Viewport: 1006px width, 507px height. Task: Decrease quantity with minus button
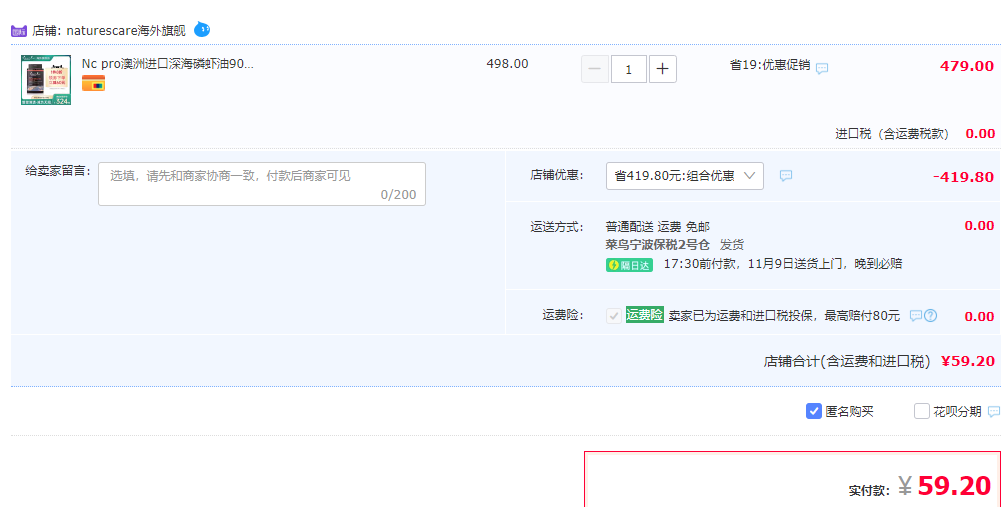(595, 69)
